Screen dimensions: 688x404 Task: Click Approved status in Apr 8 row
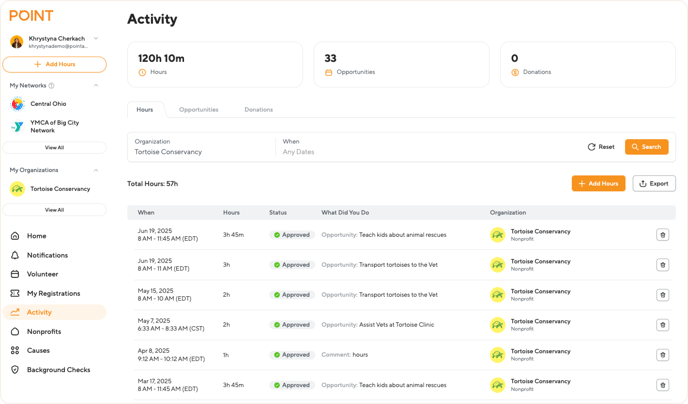pyautogui.click(x=292, y=355)
